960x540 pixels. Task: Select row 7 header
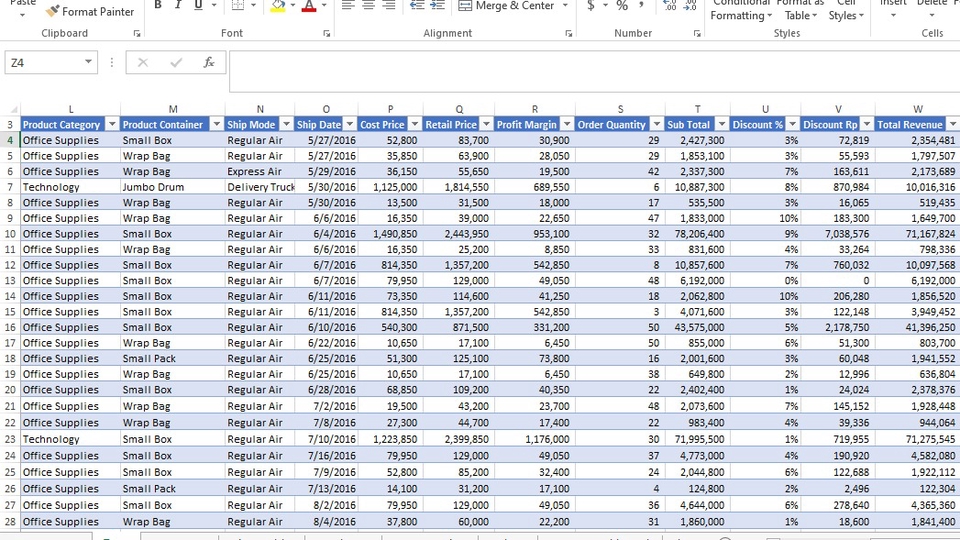tap(10, 187)
